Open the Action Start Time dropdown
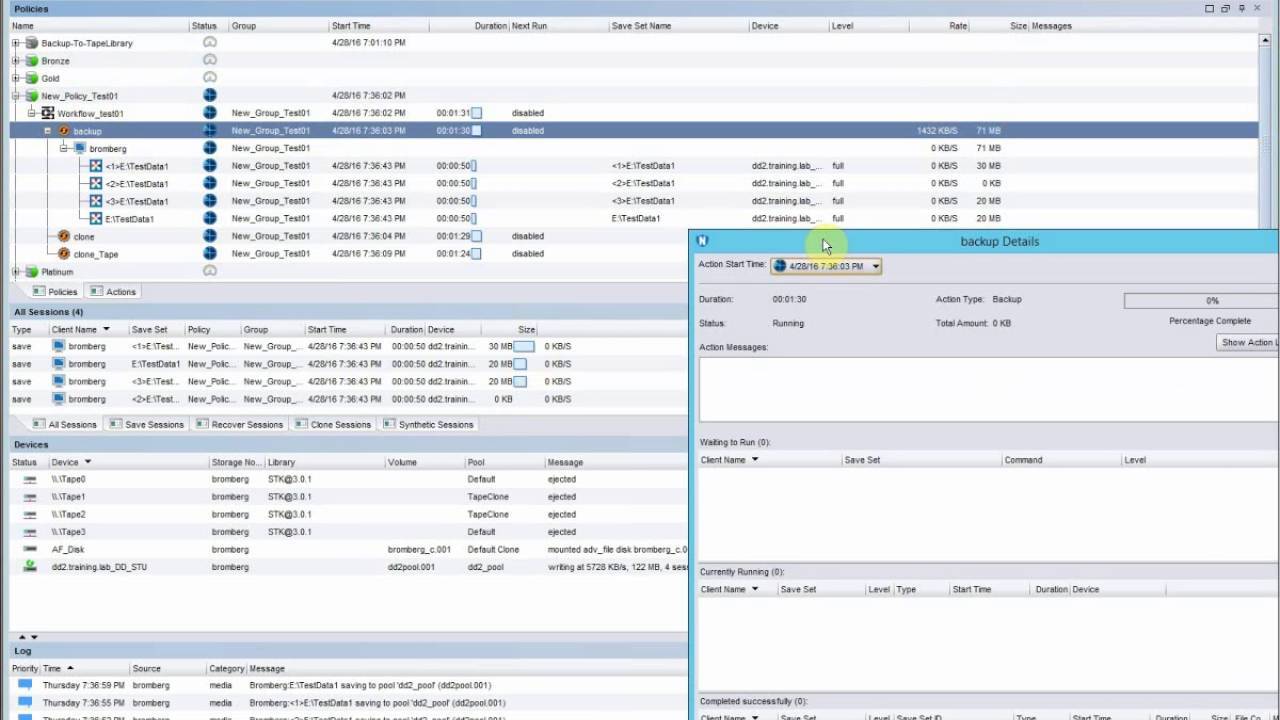The height and width of the screenshot is (720, 1280). click(875, 266)
